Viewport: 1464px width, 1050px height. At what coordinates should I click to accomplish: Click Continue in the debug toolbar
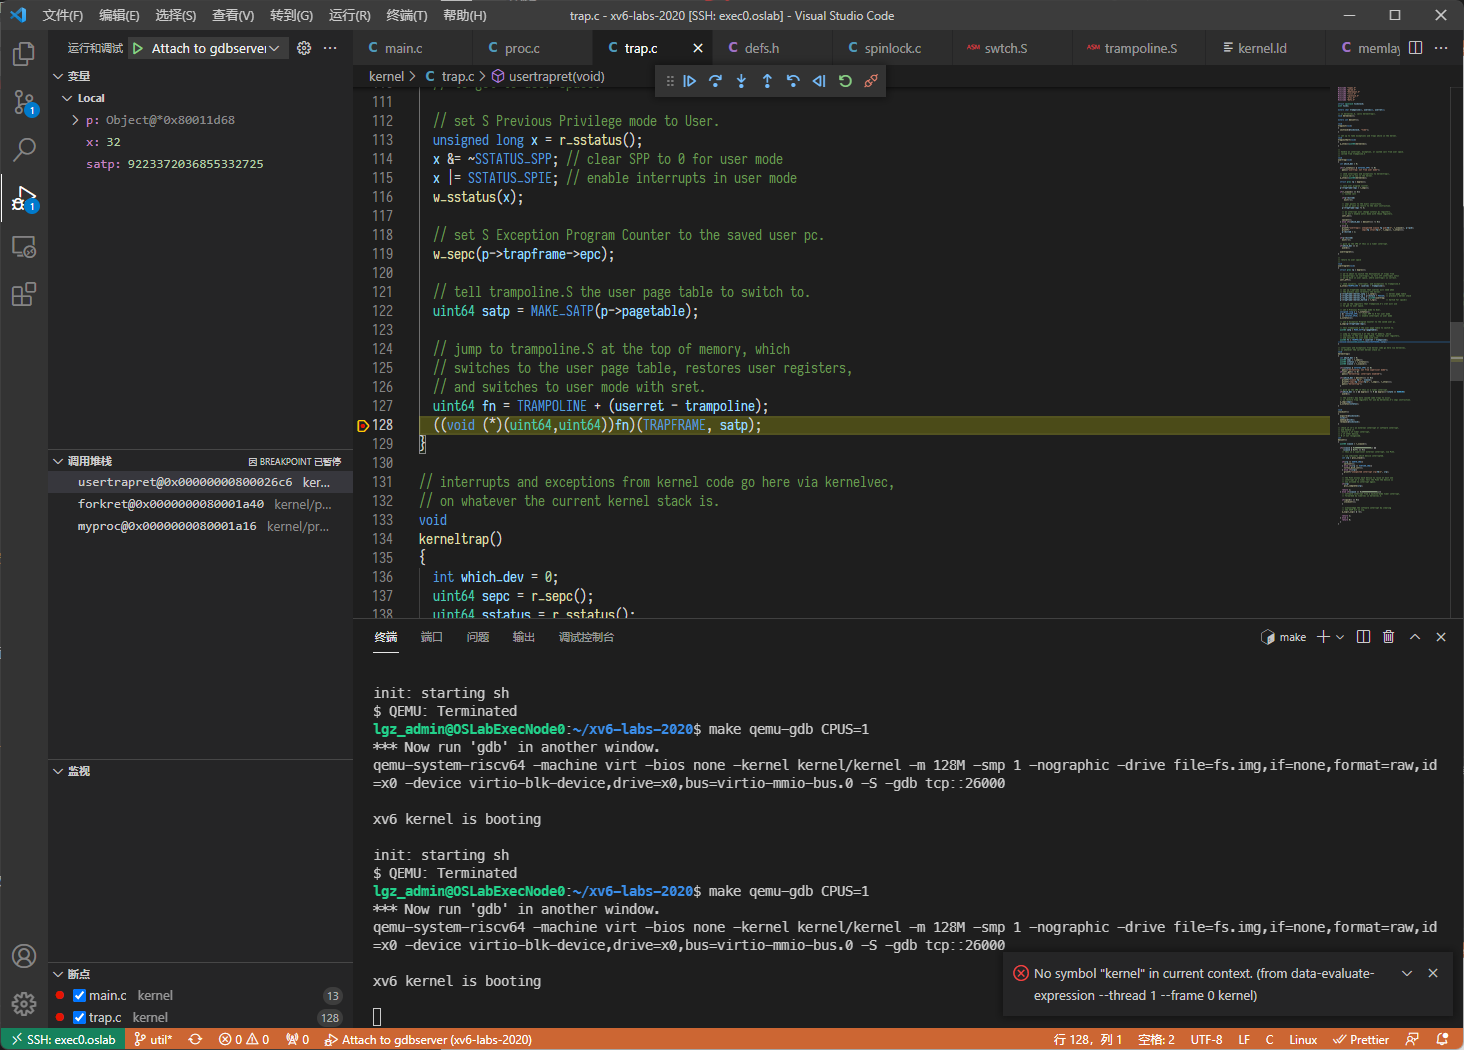click(690, 81)
